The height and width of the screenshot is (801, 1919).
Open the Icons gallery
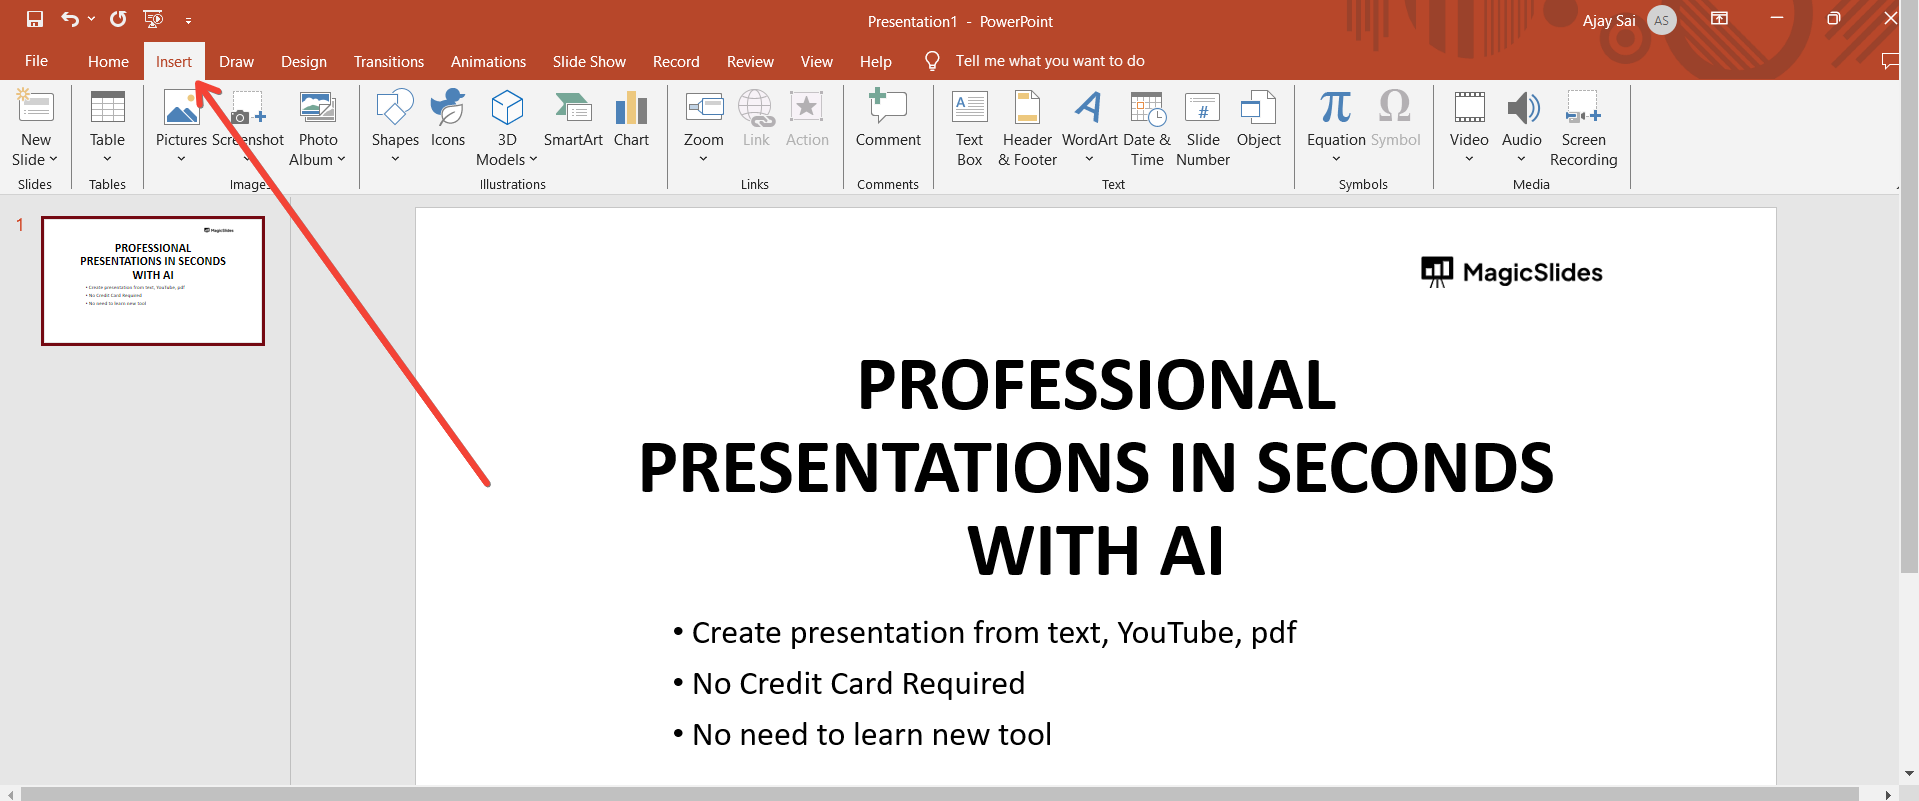[x=447, y=118]
